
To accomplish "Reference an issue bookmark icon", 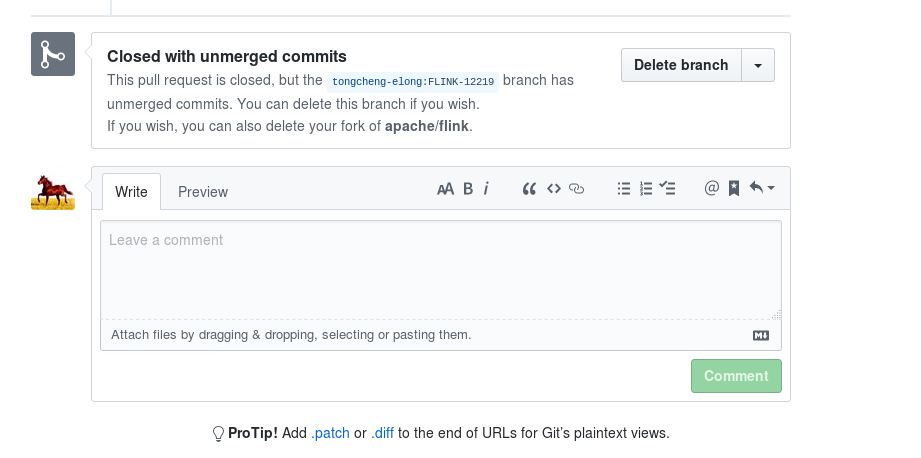I will [x=734, y=188].
